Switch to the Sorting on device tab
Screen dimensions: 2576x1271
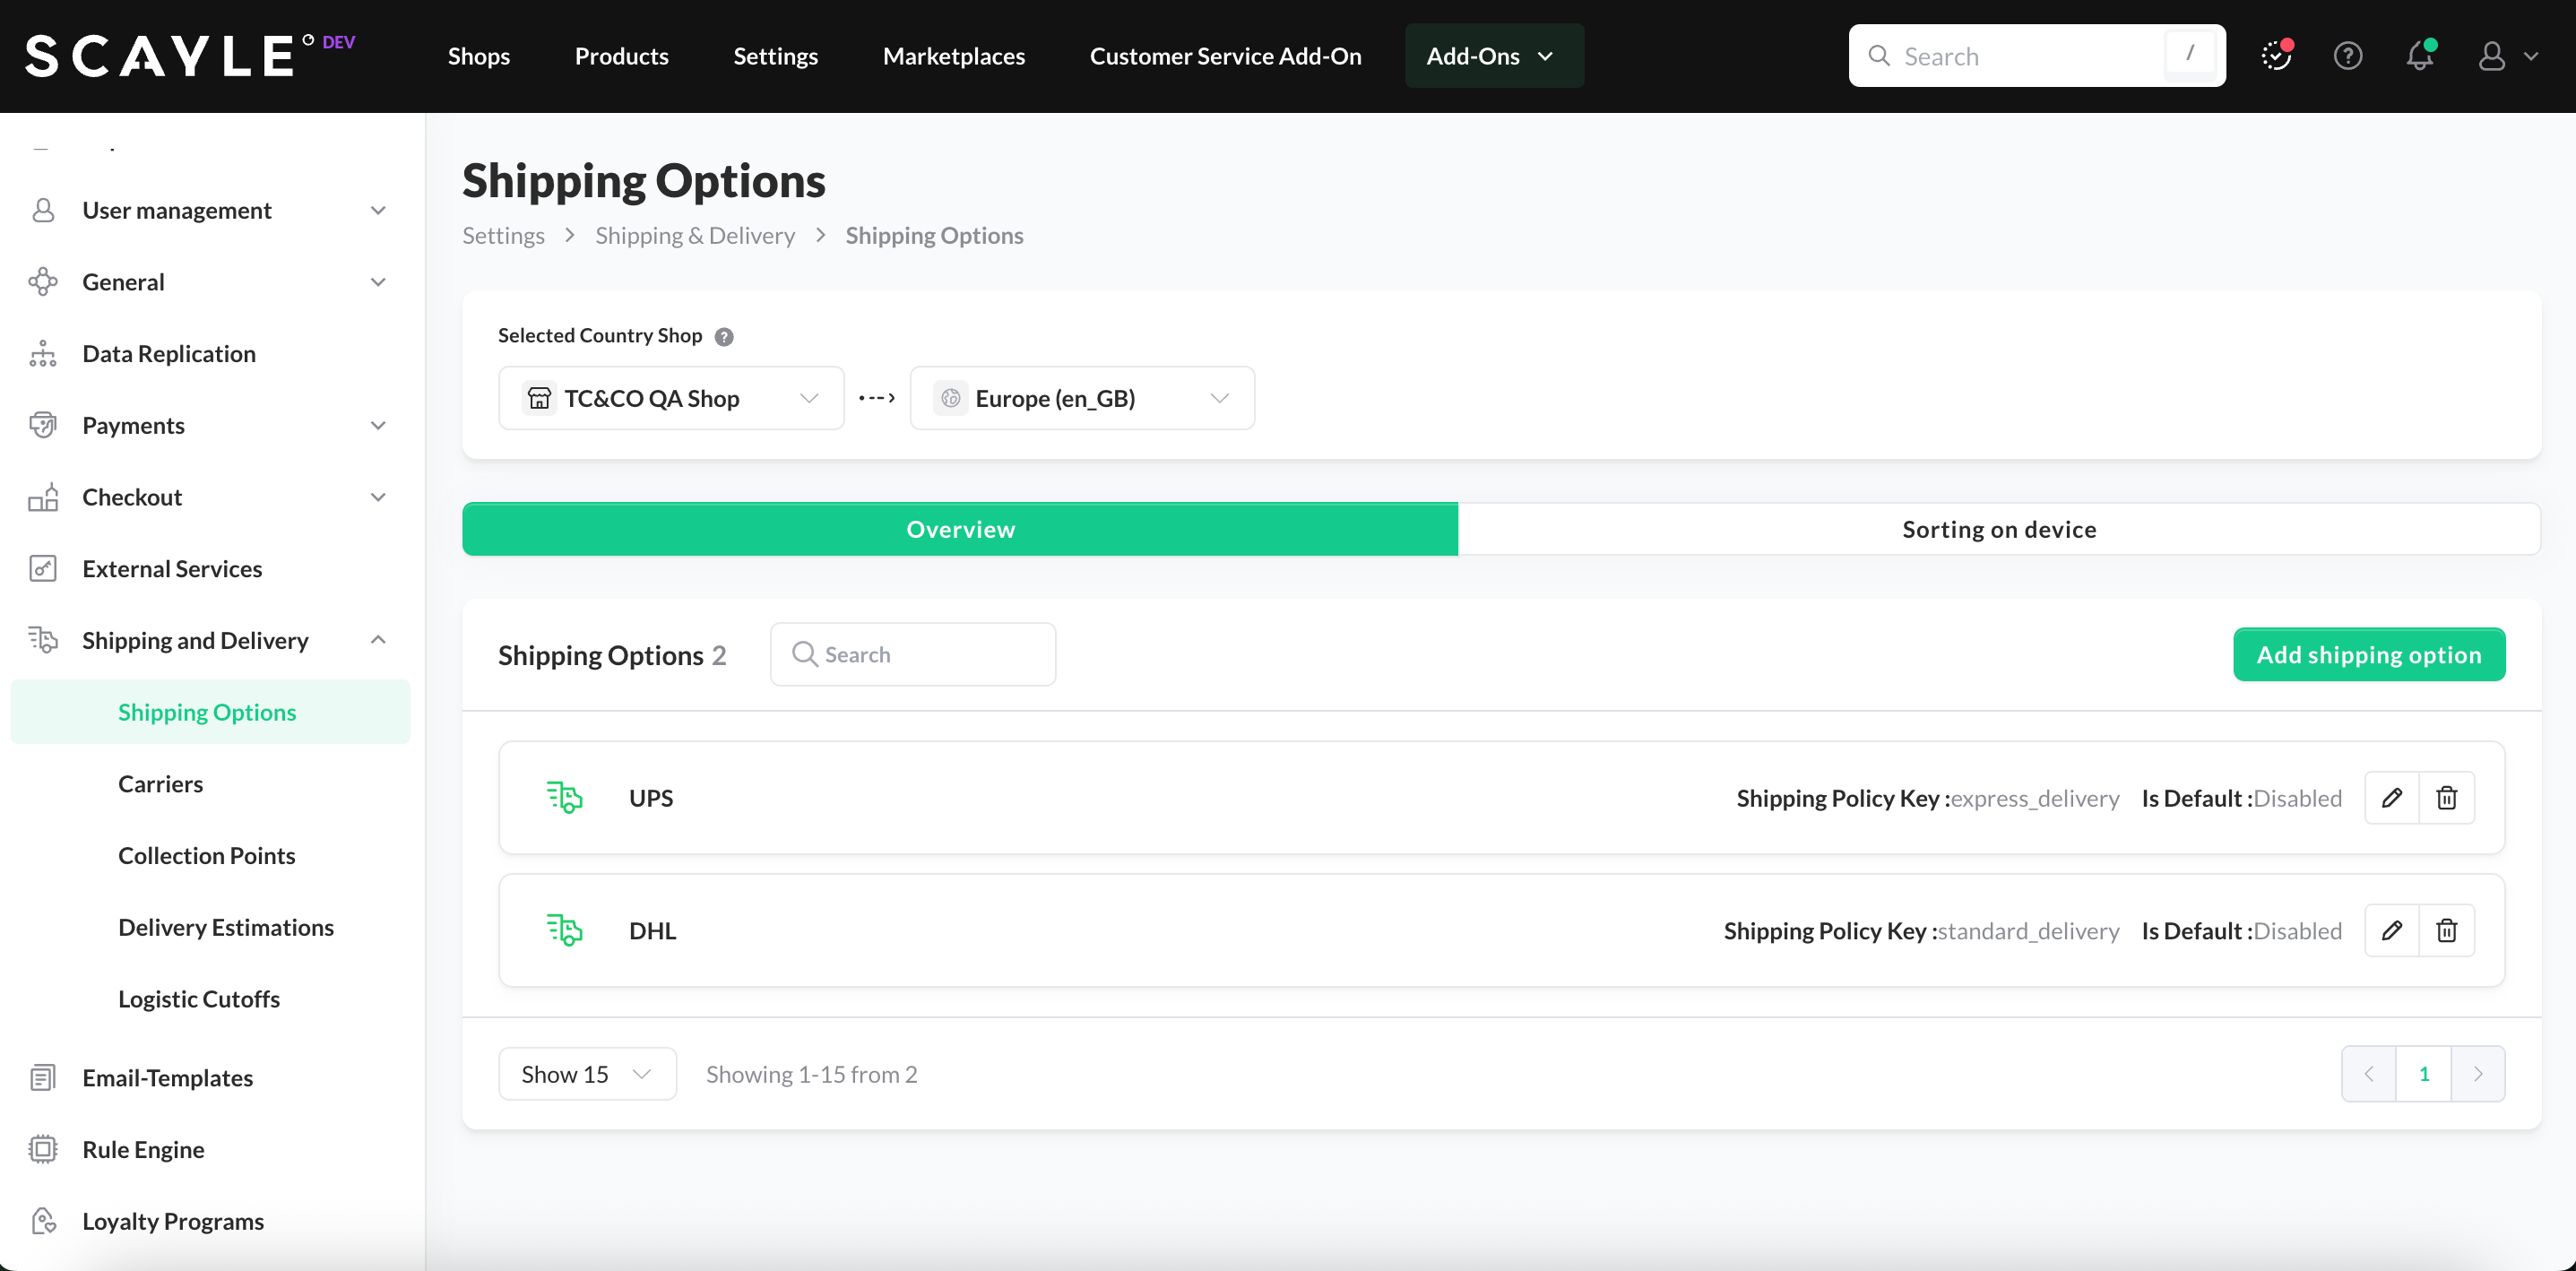tap(1998, 529)
